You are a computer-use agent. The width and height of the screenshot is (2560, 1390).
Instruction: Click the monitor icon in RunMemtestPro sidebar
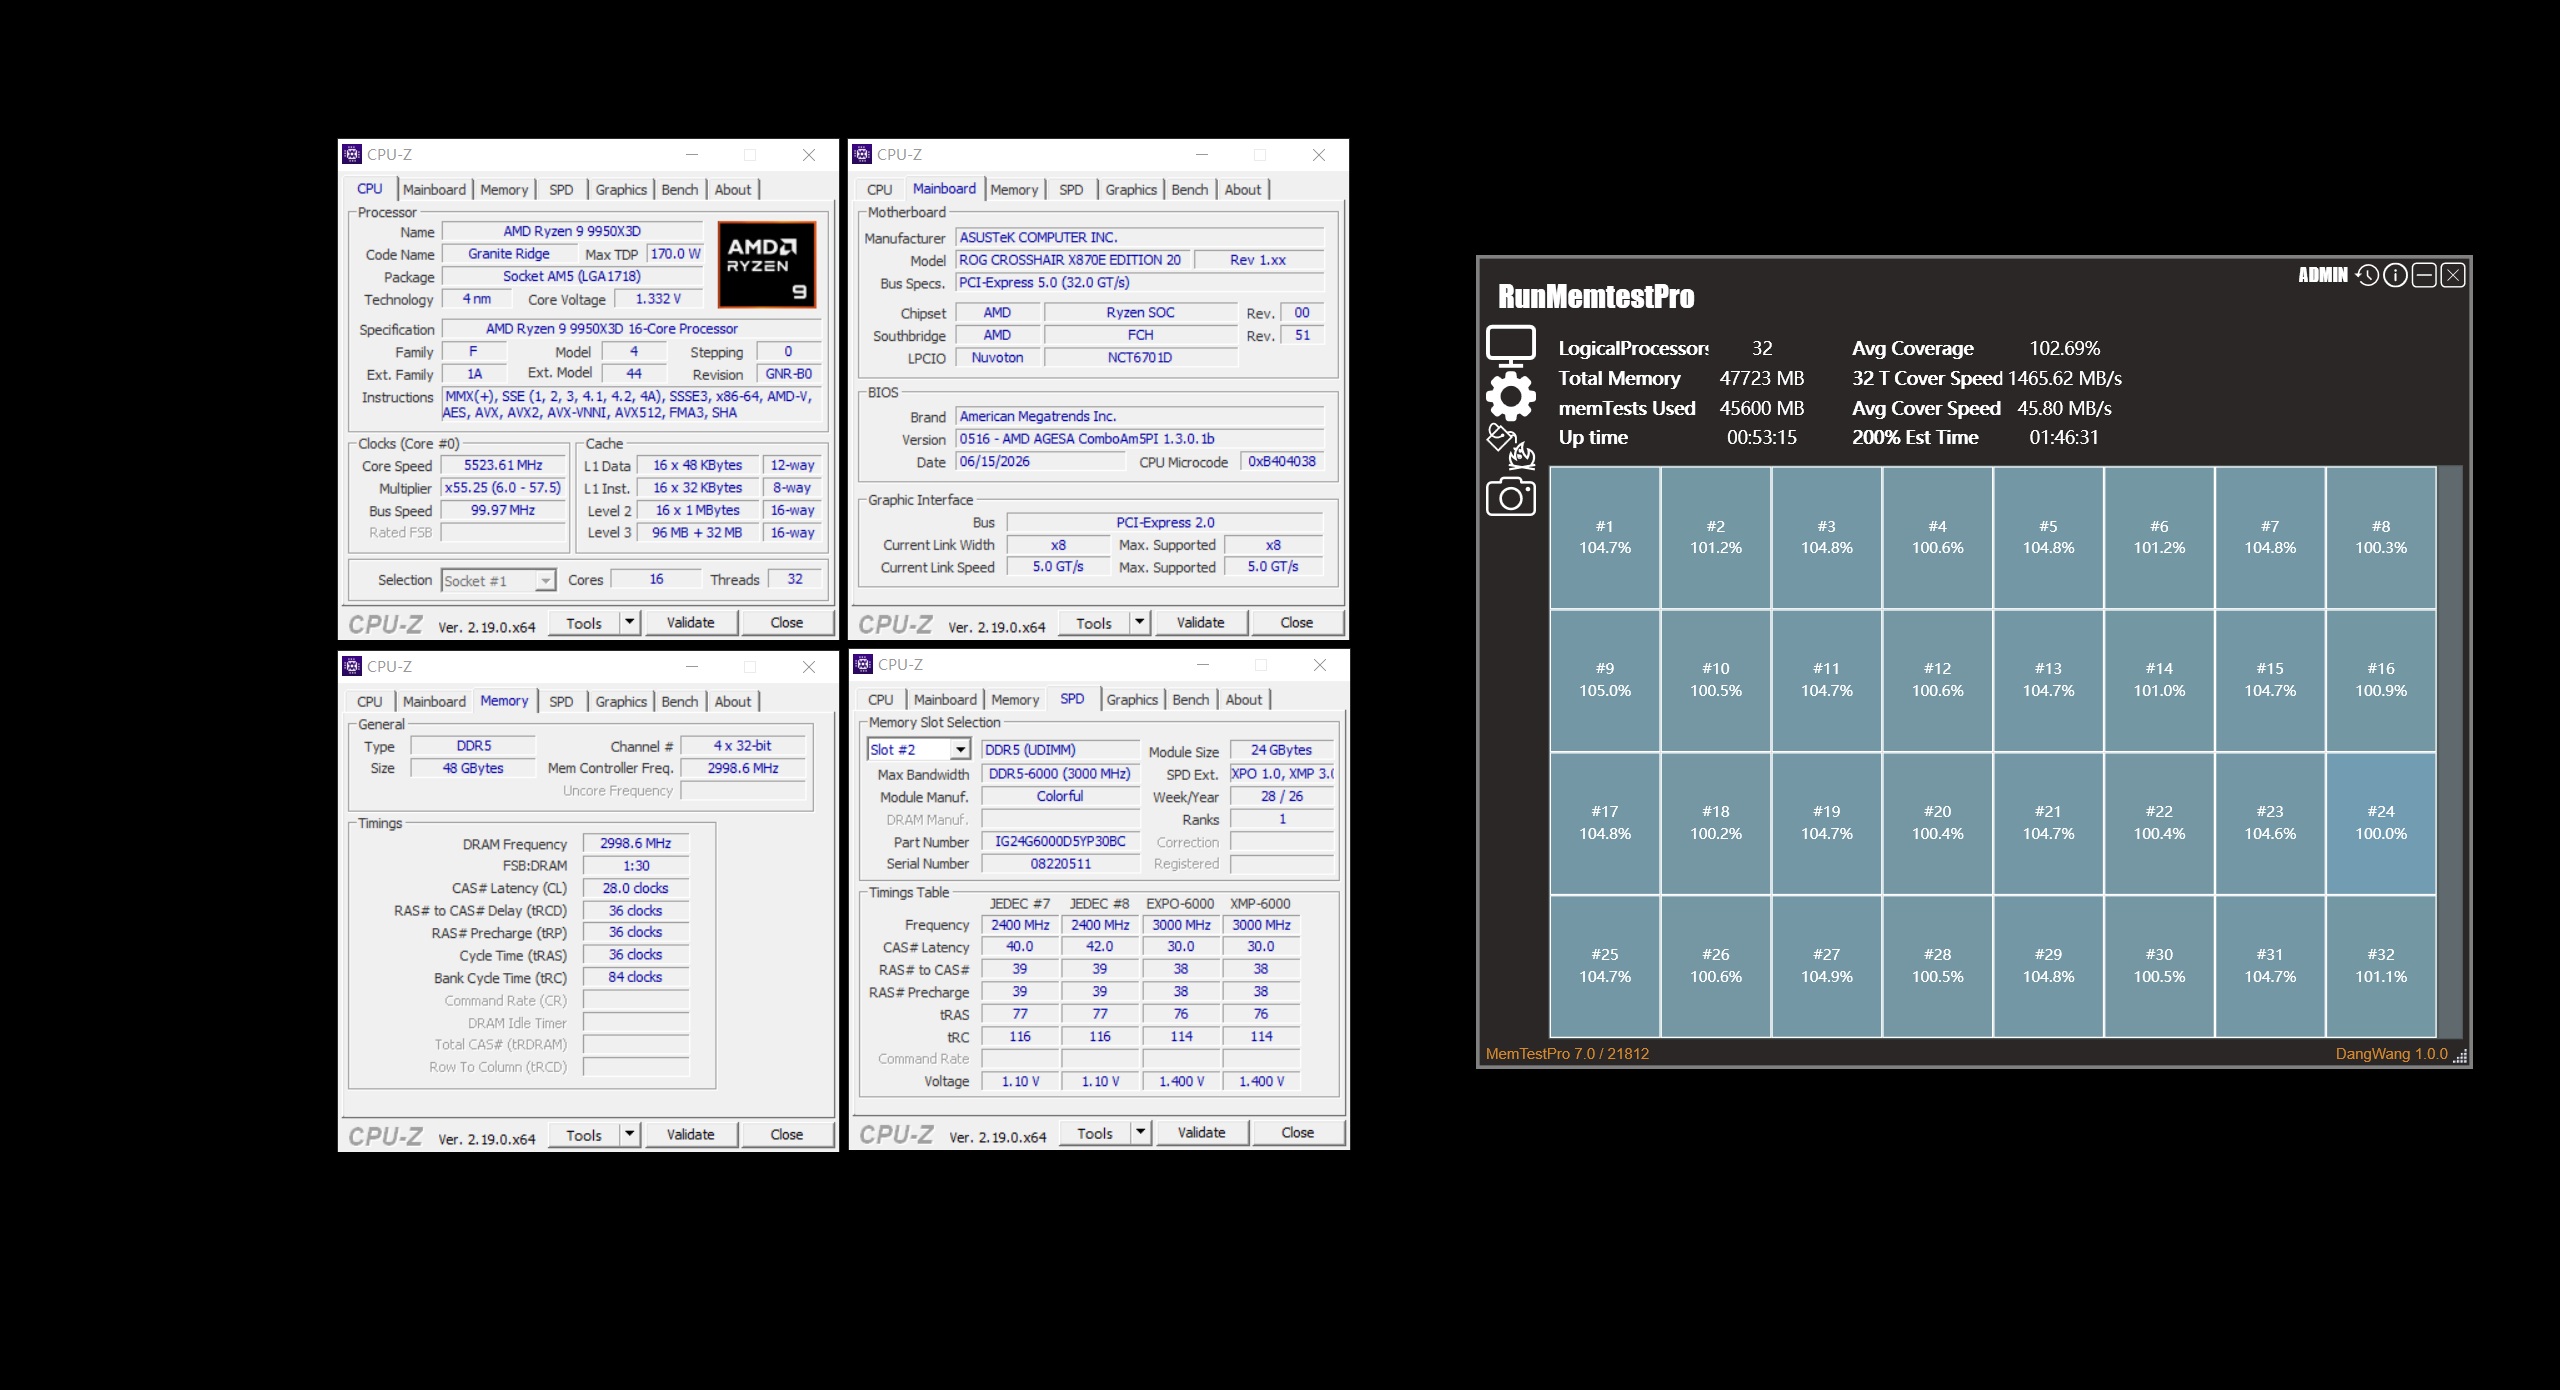point(1510,346)
